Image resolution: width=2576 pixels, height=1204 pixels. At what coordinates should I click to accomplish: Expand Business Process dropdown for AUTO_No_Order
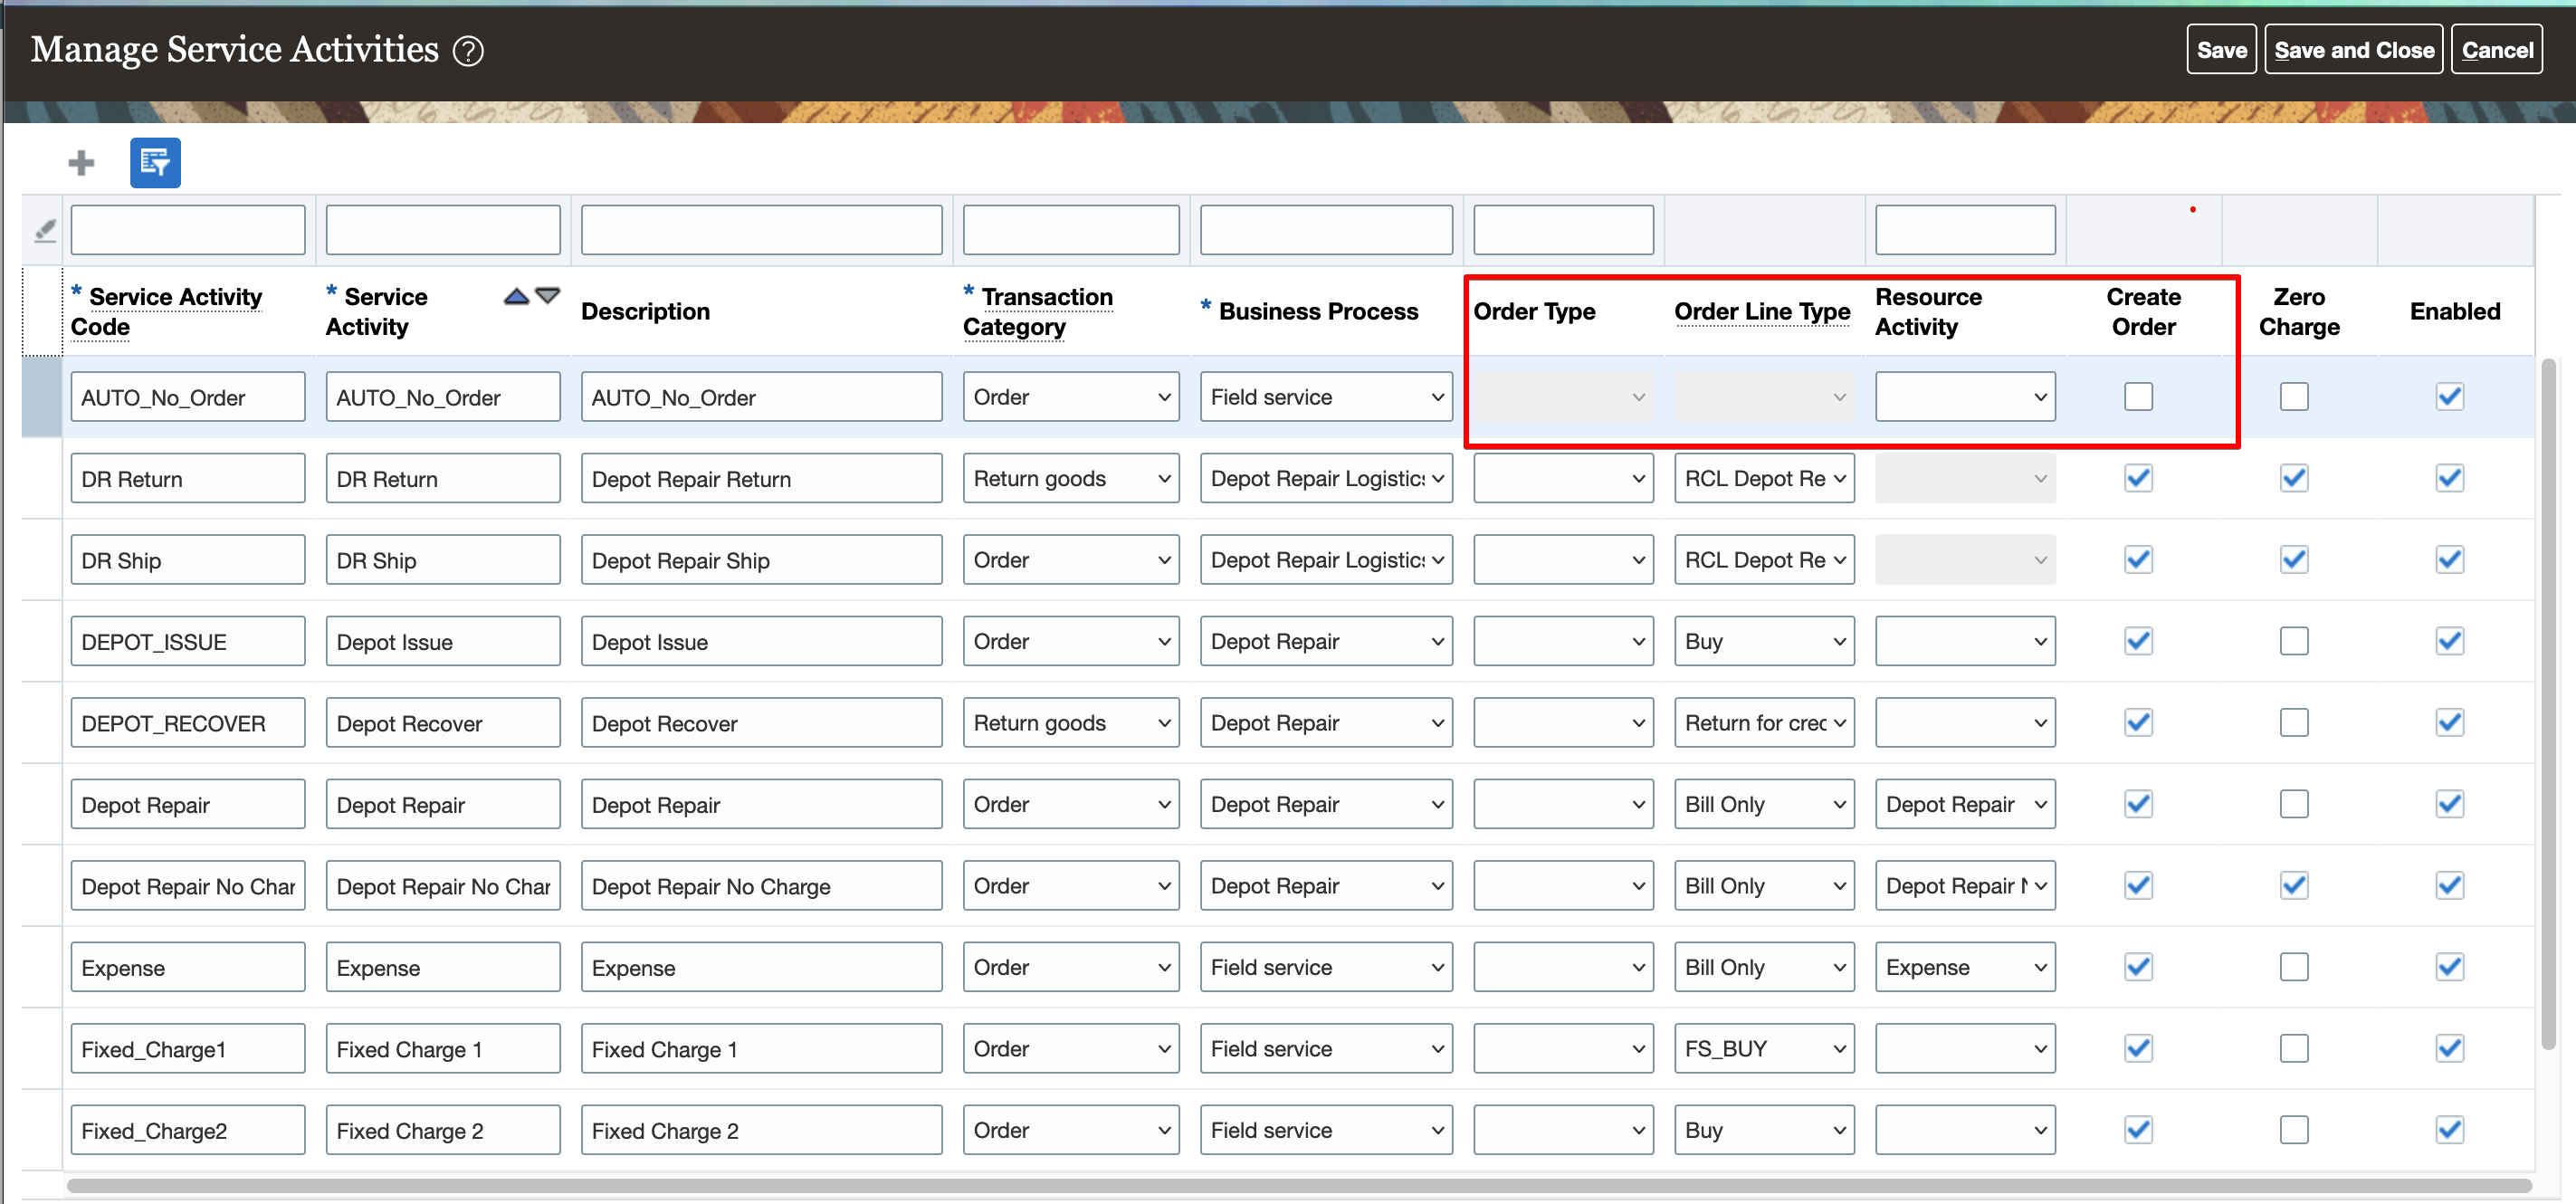(1325, 397)
